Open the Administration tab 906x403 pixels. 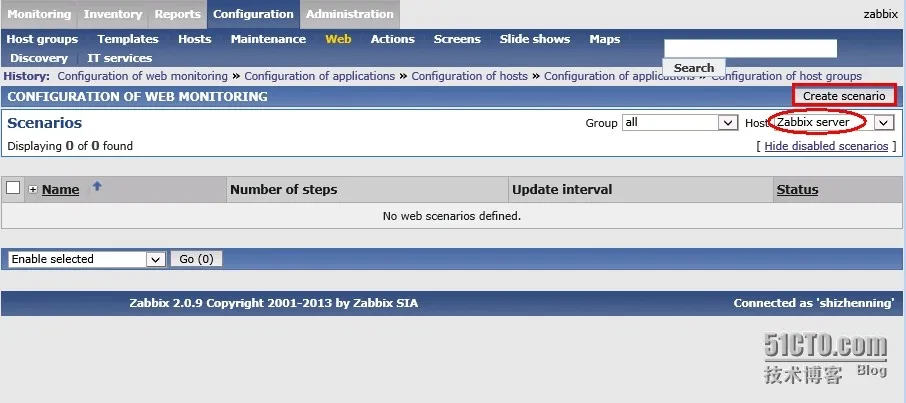coord(349,14)
